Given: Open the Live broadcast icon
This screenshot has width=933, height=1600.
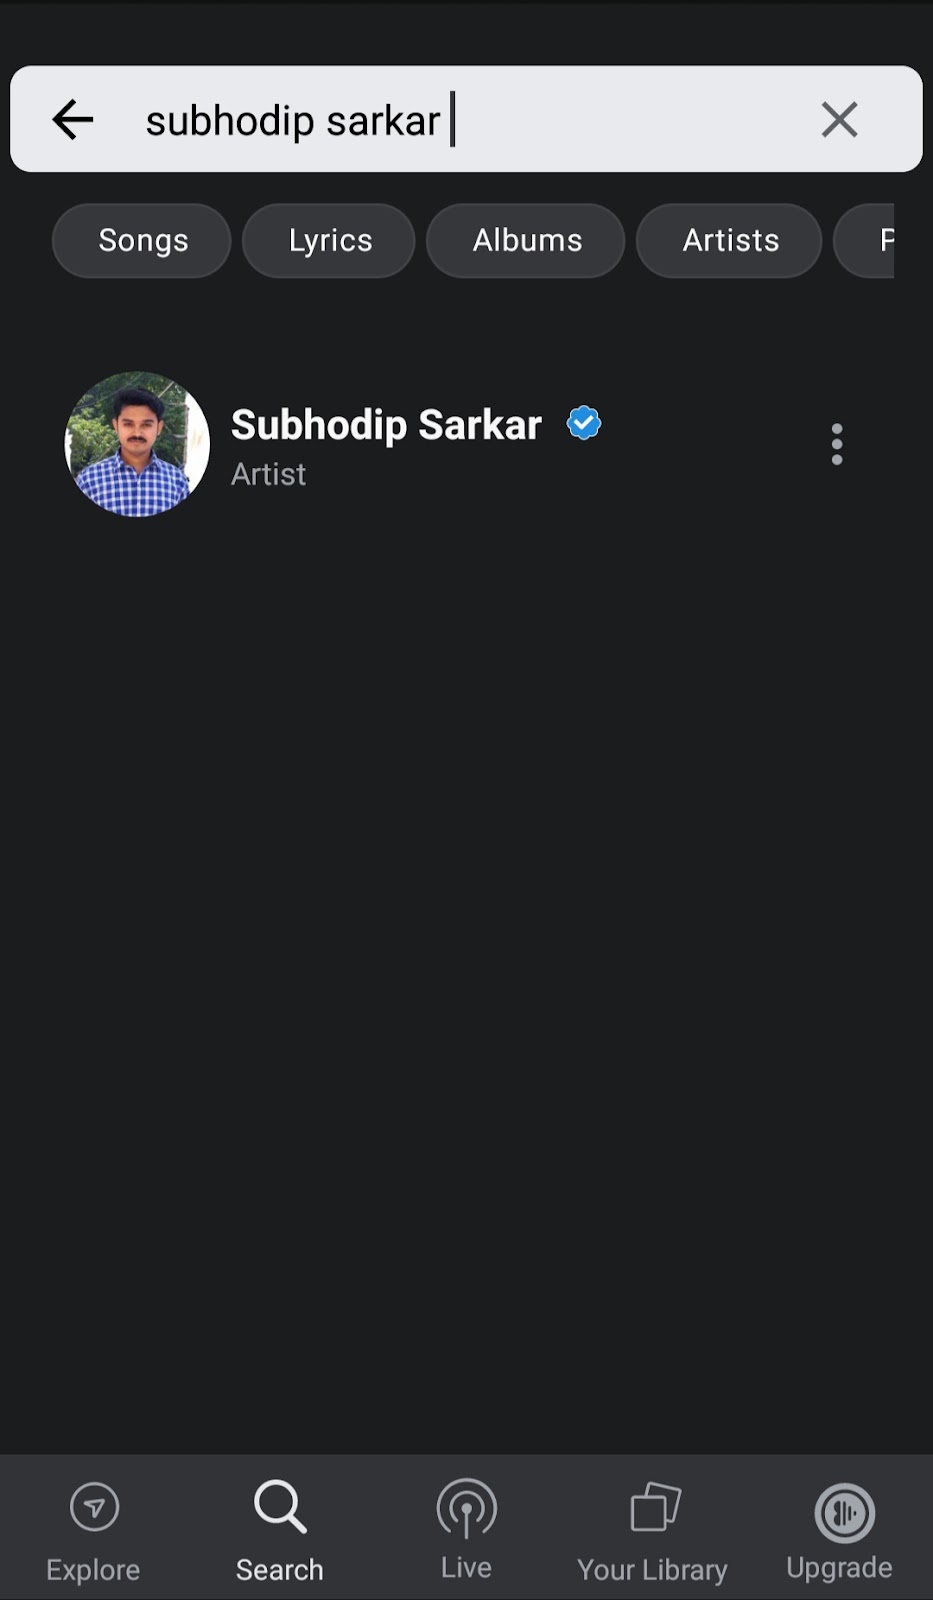Looking at the screenshot, I should coord(466,1507).
